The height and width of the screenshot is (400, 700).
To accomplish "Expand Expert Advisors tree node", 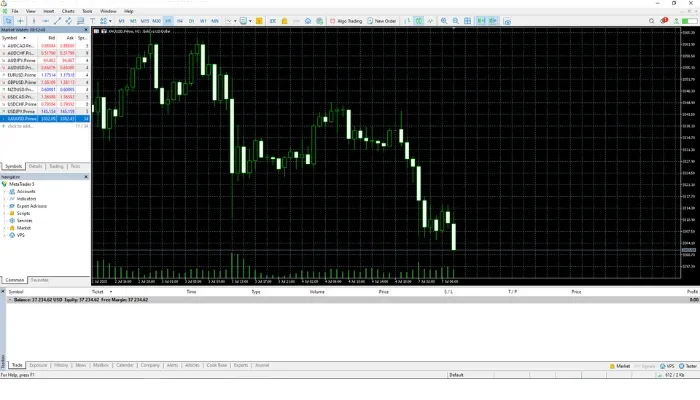I will pos(5,206).
